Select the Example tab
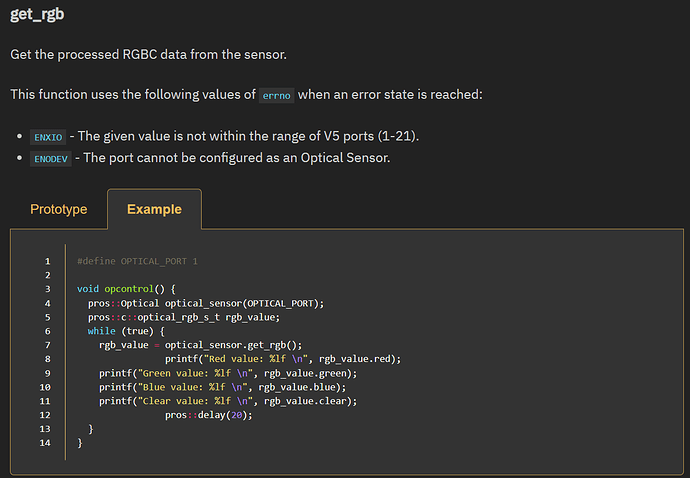The height and width of the screenshot is (478, 690). click(154, 209)
